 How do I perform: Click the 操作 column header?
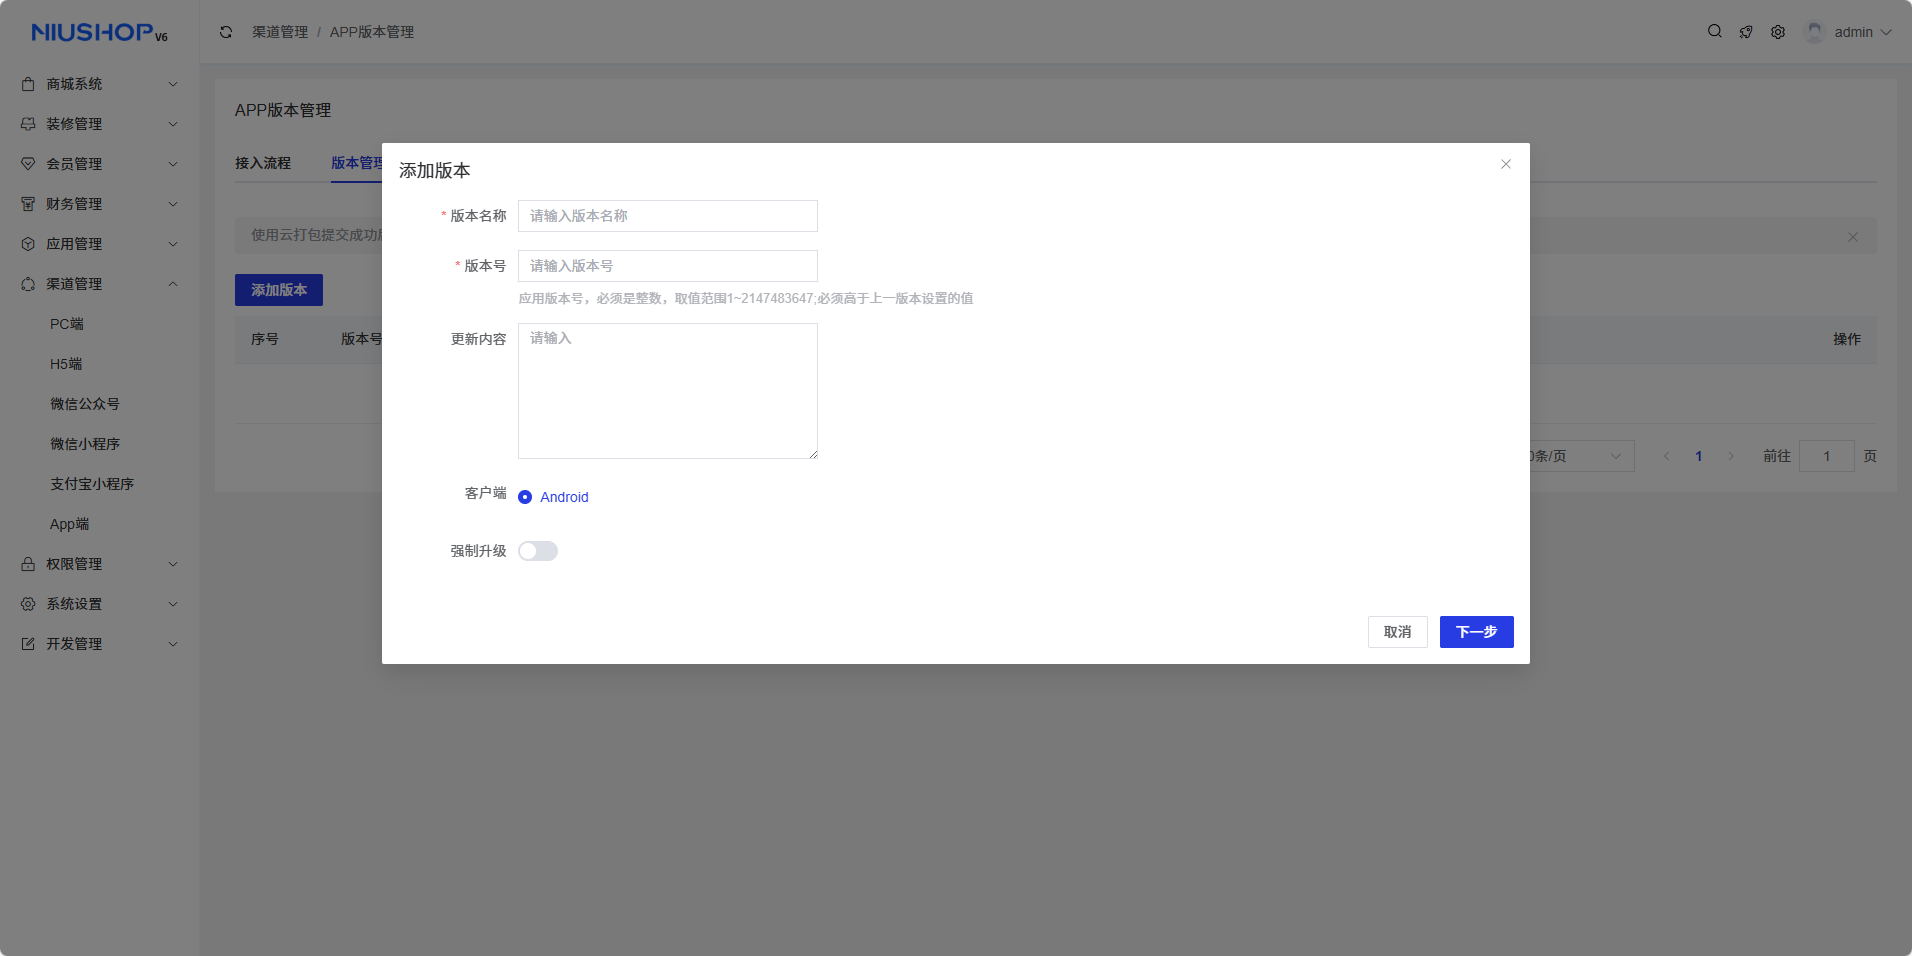coord(1847,339)
